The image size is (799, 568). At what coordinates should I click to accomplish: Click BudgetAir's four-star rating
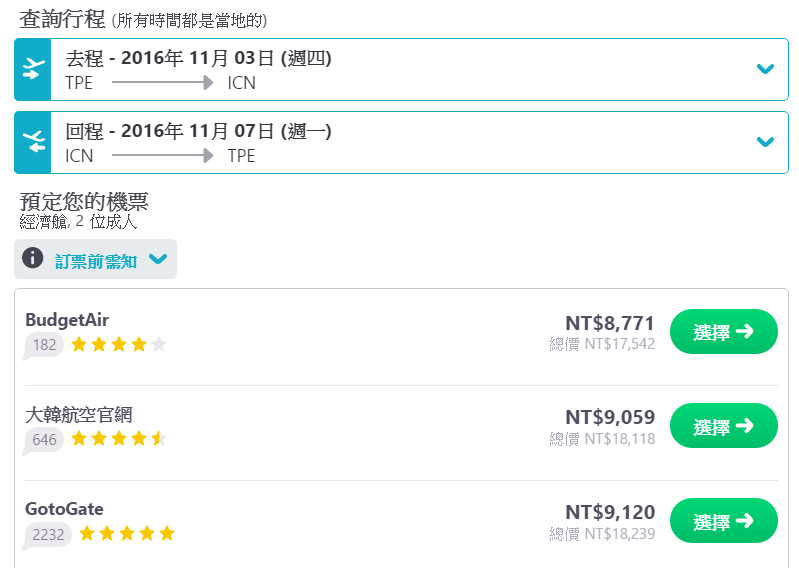[119, 345]
